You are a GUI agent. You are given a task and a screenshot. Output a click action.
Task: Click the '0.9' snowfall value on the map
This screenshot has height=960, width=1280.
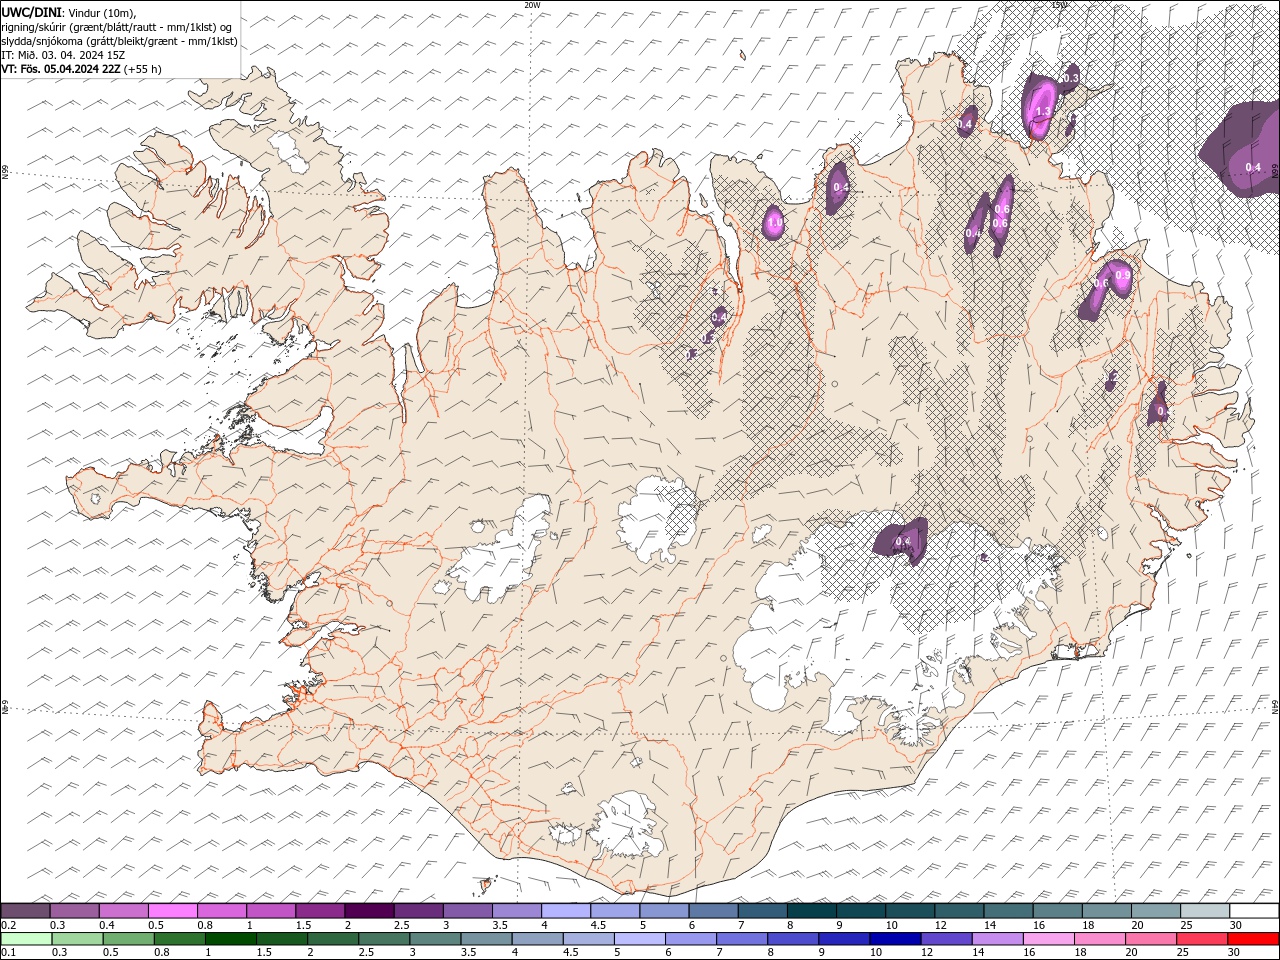tap(1122, 276)
